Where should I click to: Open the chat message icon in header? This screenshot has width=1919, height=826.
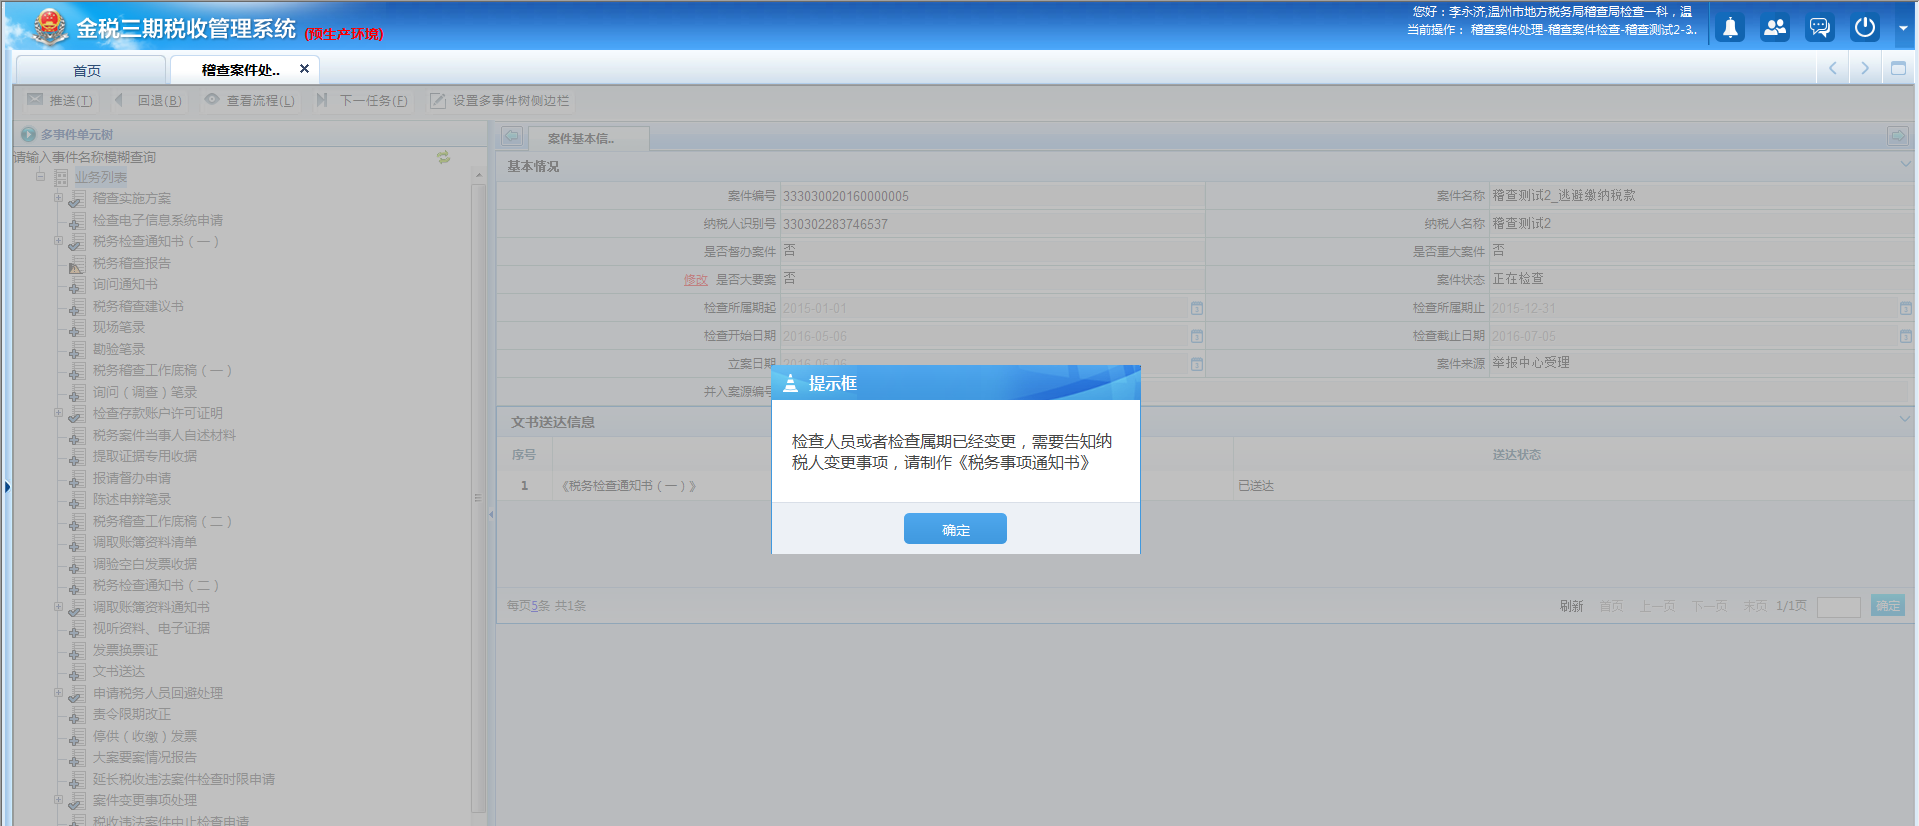click(x=1820, y=28)
